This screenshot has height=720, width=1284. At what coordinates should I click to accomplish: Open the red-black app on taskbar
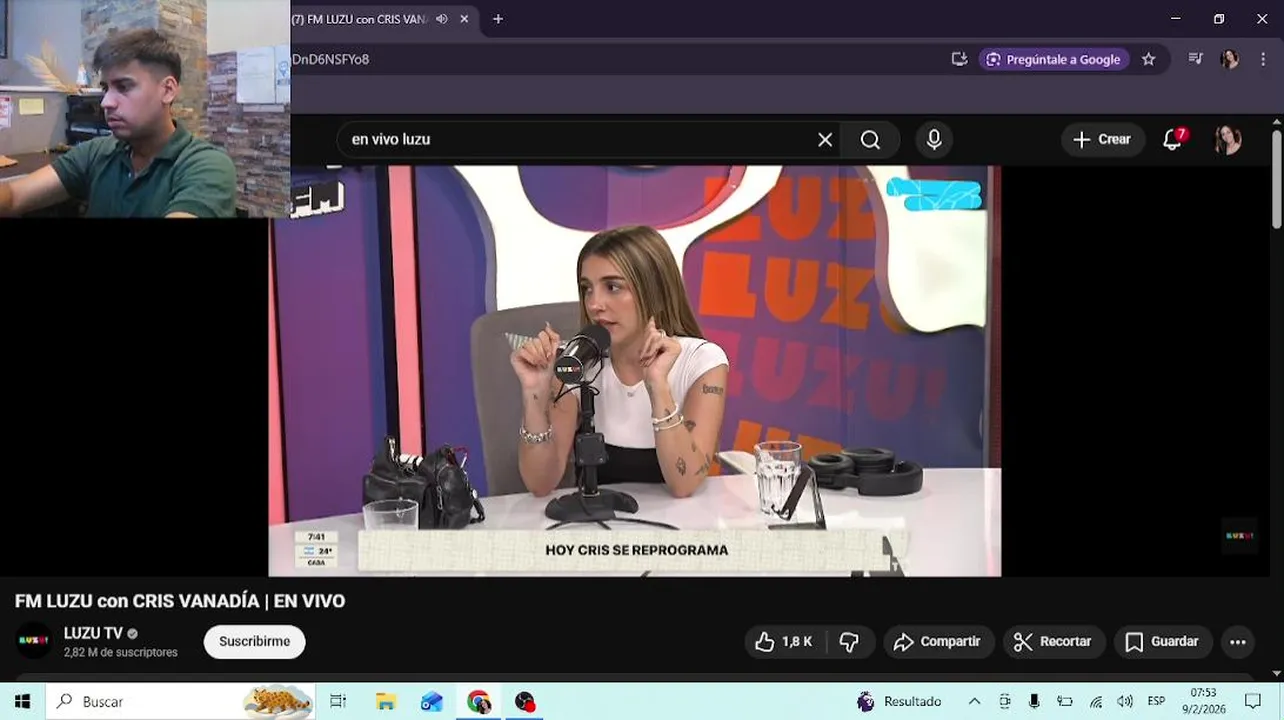tap(525, 701)
